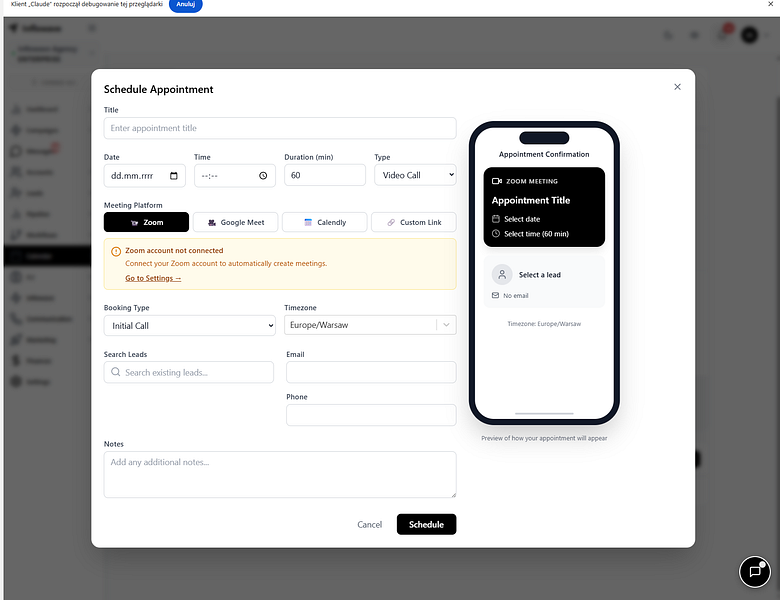Follow the Go to Settings link
Screen dimensions: 780x600
pyautogui.click(x=153, y=278)
